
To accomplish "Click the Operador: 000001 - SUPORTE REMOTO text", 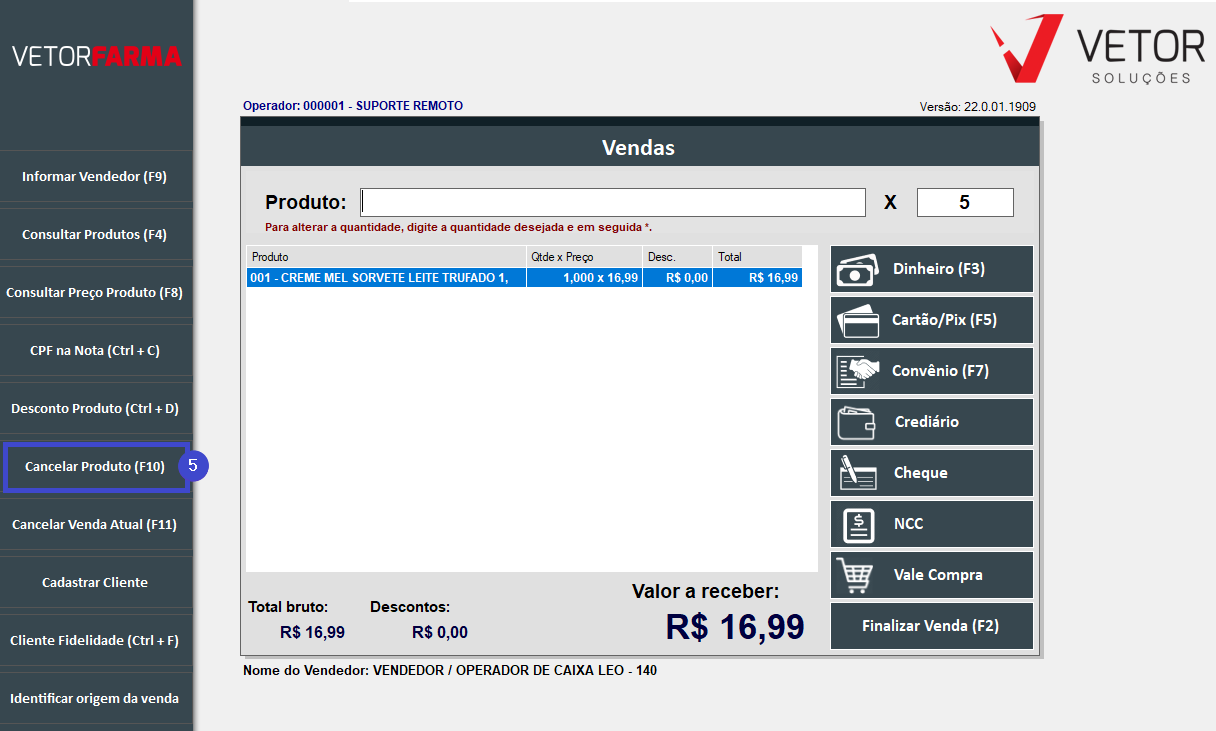I will coord(353,106).
